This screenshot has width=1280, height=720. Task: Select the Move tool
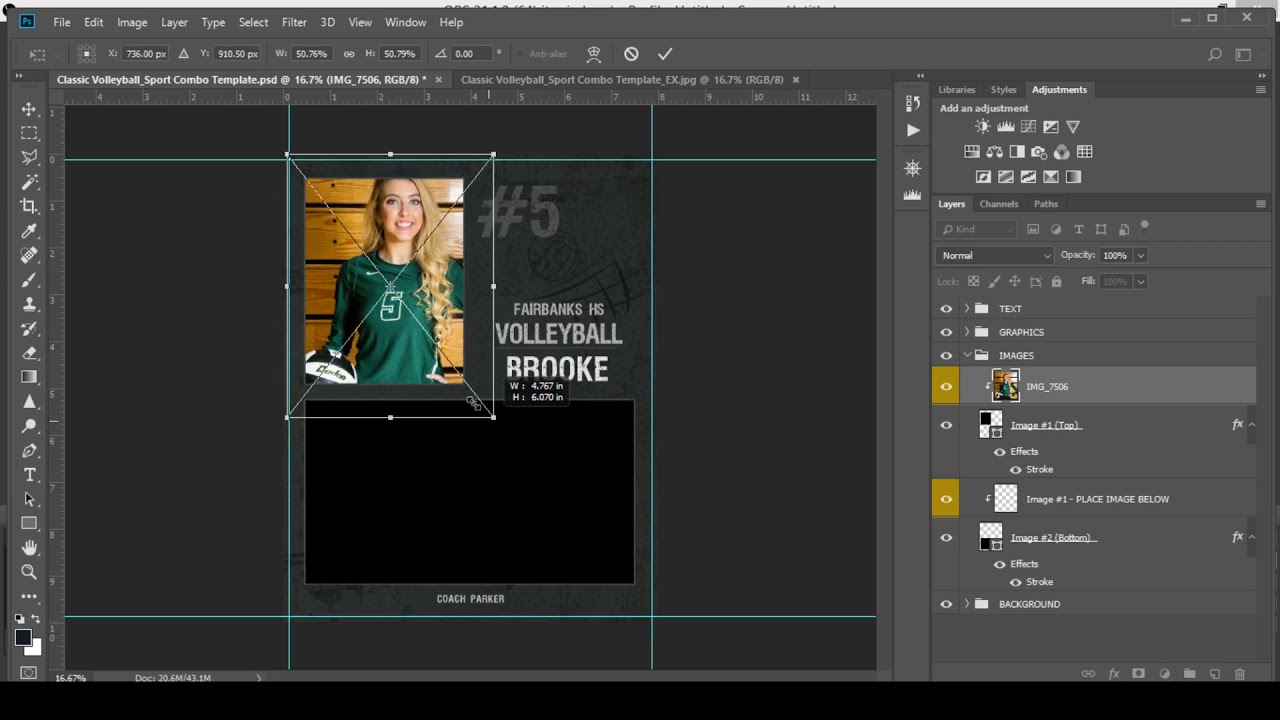click(29, 109)
